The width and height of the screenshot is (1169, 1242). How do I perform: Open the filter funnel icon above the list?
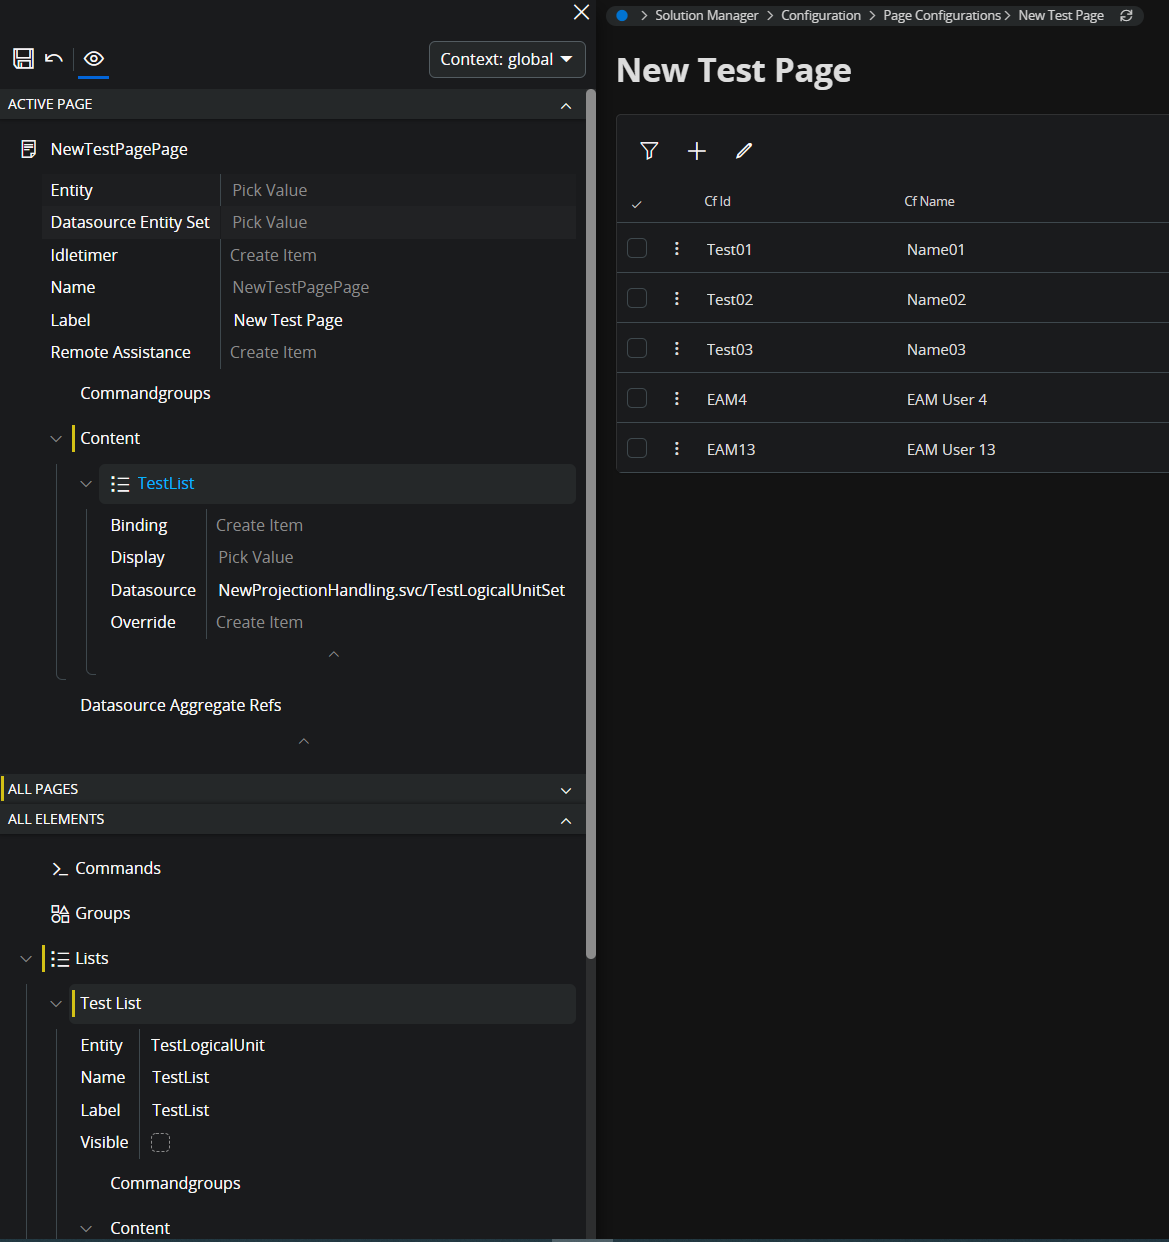coord(649,151)
